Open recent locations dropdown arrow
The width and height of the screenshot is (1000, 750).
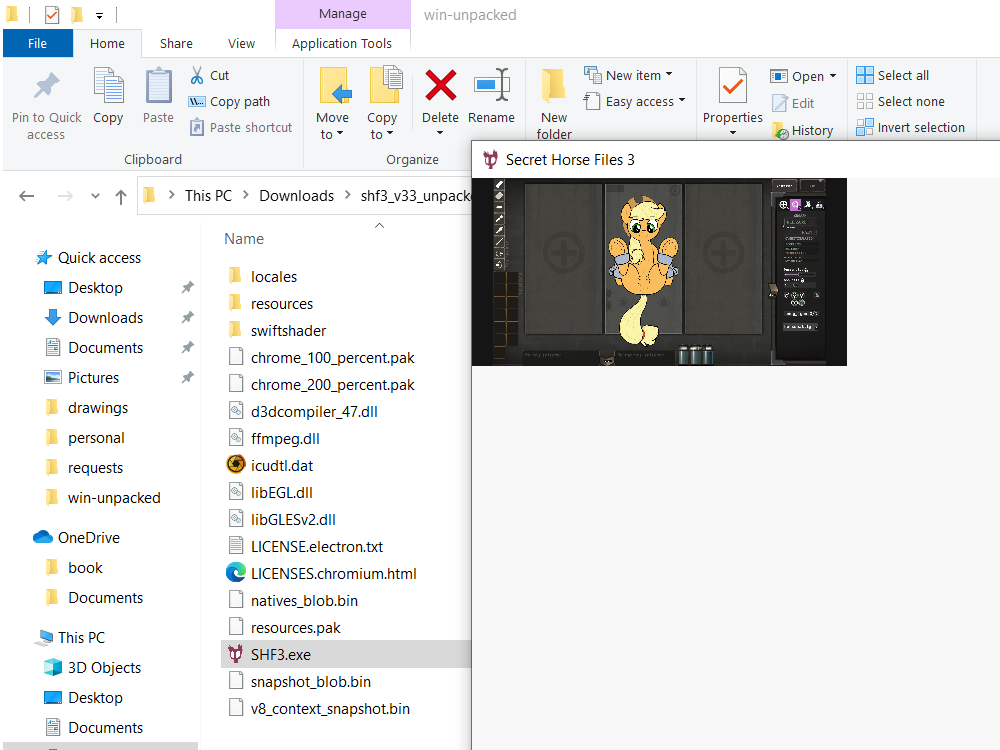(x=95, y=196)
